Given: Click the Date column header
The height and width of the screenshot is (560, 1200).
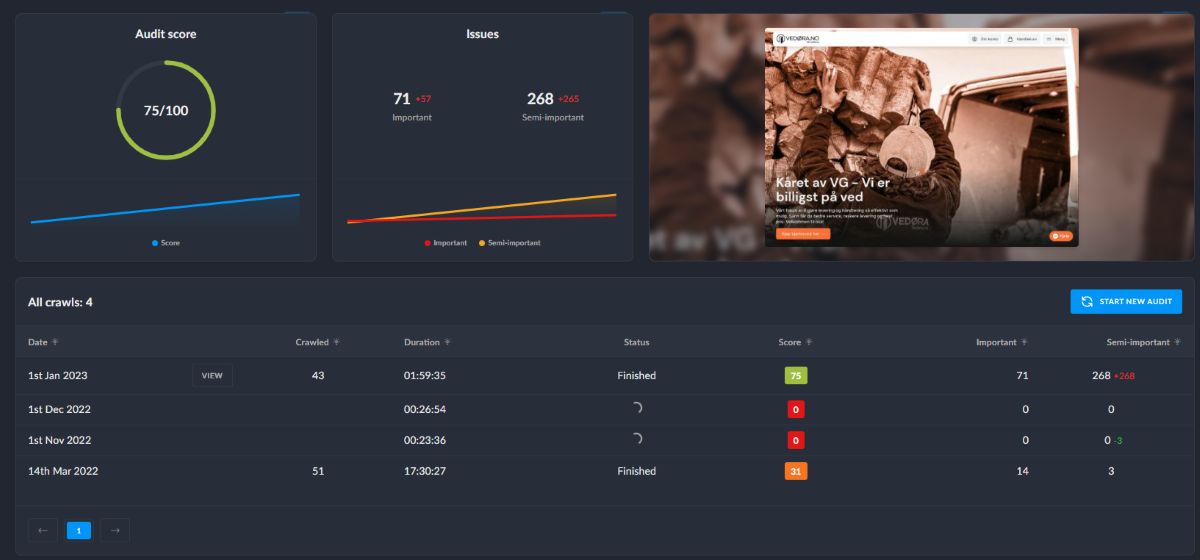Looking at the screenshot, I should pos(38,342).
